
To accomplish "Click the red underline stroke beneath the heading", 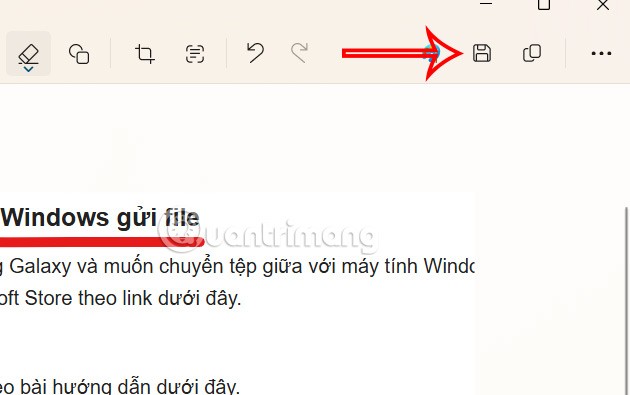I will 102,242.
